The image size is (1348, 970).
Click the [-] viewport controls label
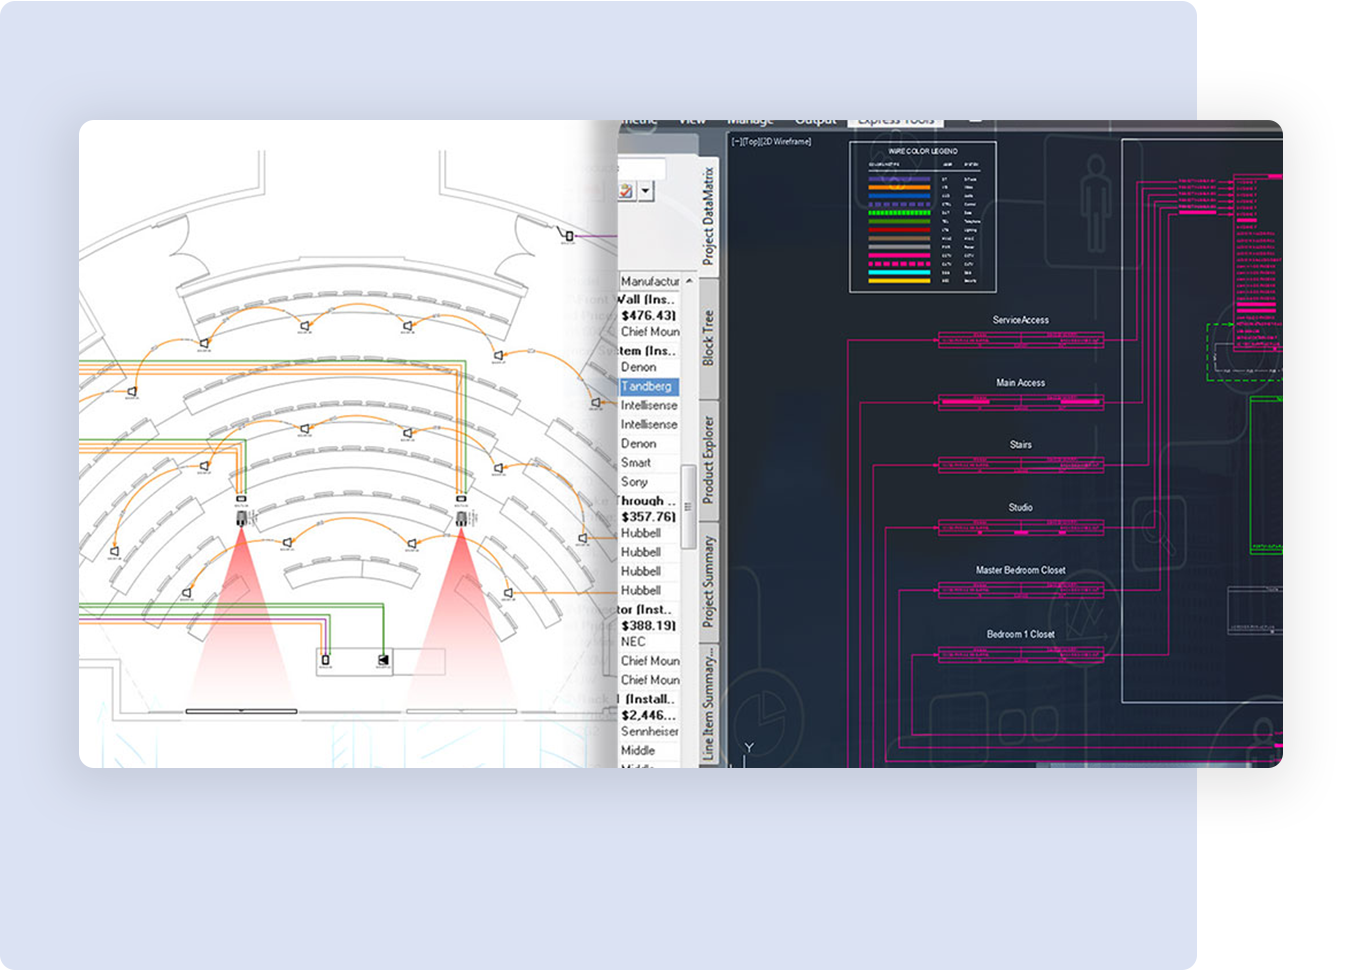pos(737,142)
